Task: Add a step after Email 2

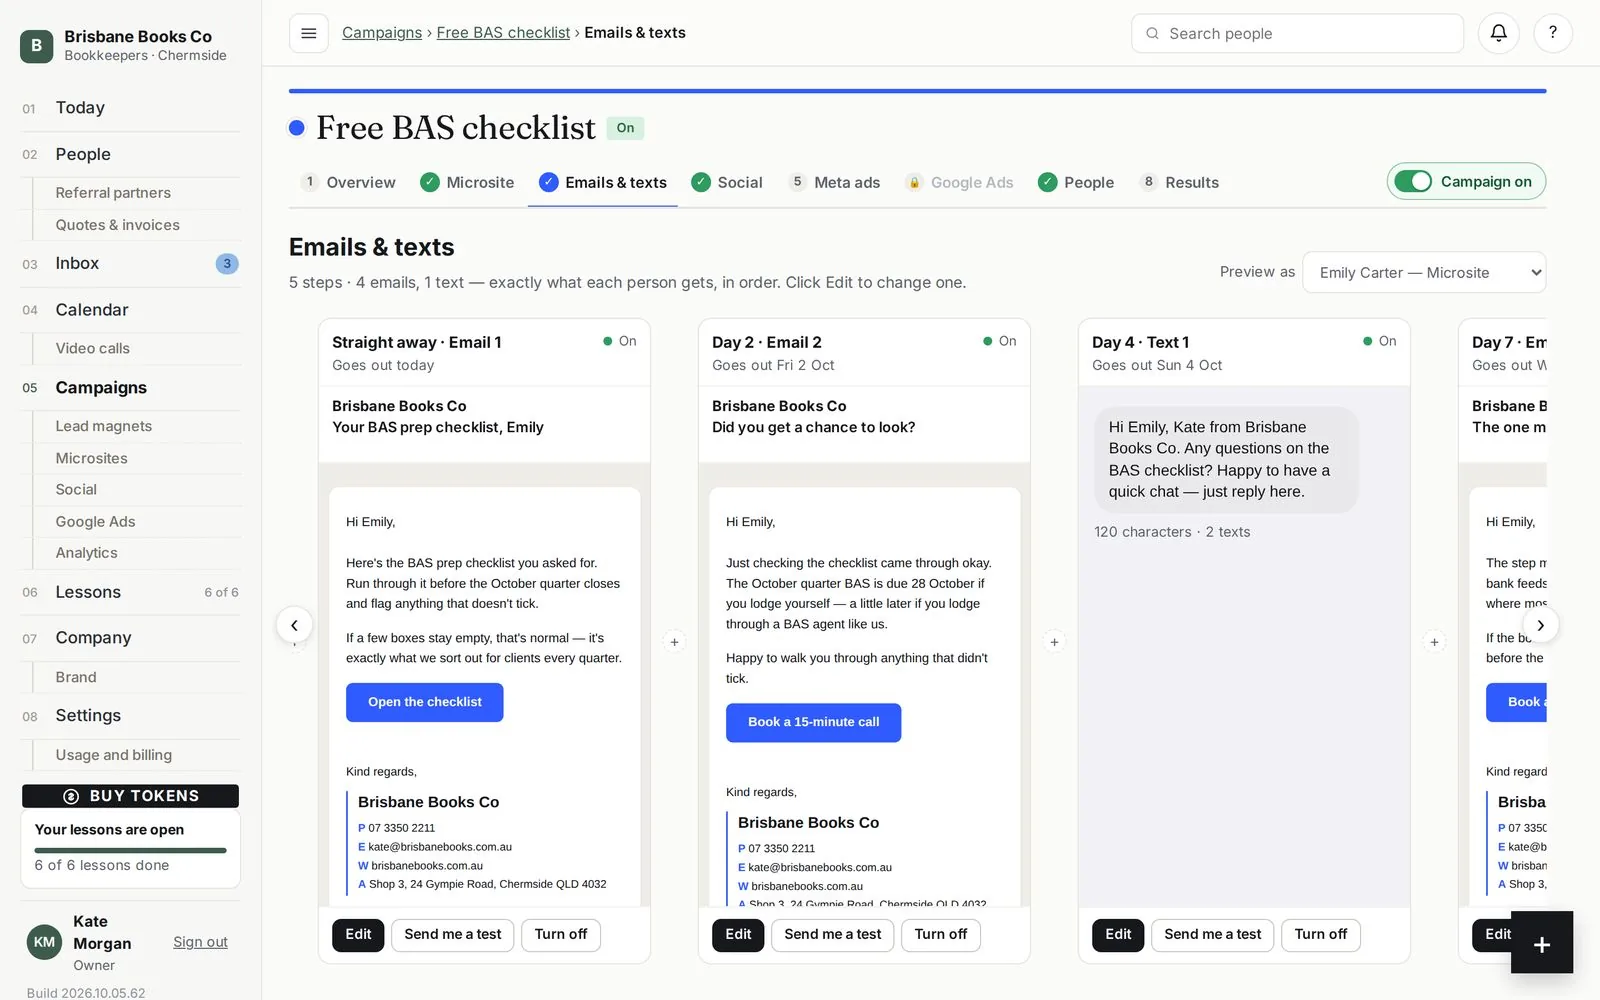Action: [1054, 642]
